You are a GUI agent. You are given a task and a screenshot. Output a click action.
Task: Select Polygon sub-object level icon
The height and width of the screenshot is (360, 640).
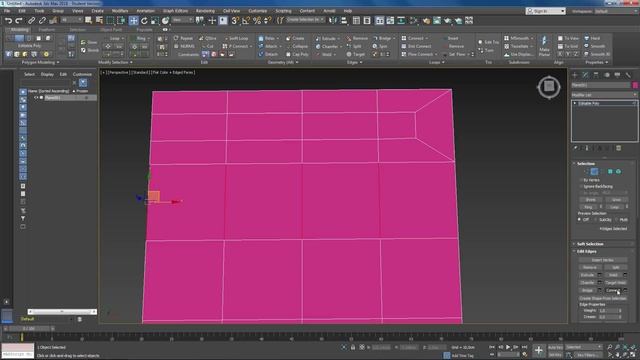610,172
